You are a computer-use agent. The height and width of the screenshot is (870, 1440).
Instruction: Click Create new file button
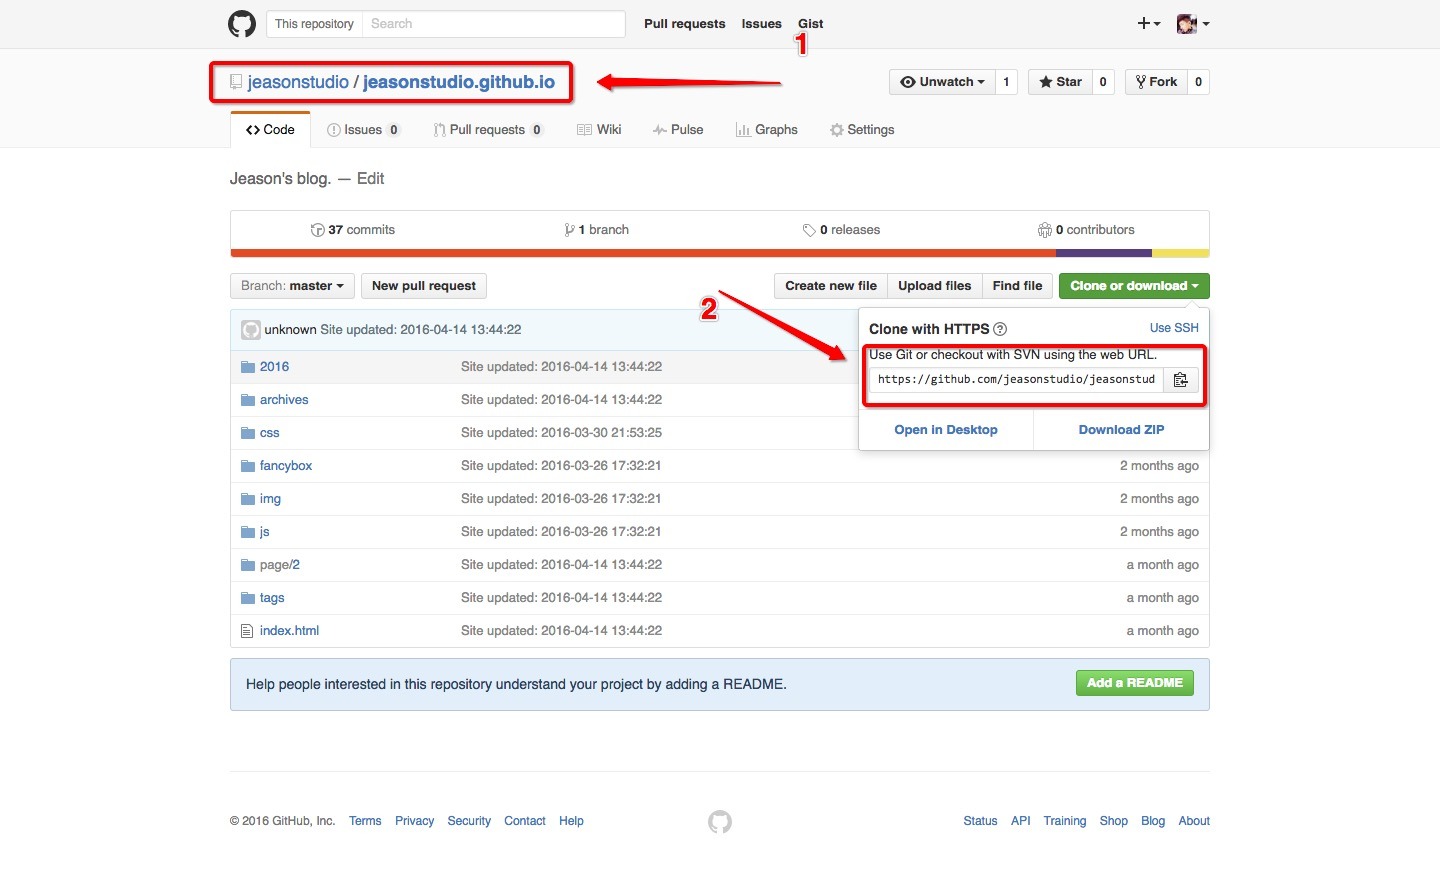pos(831,286)
